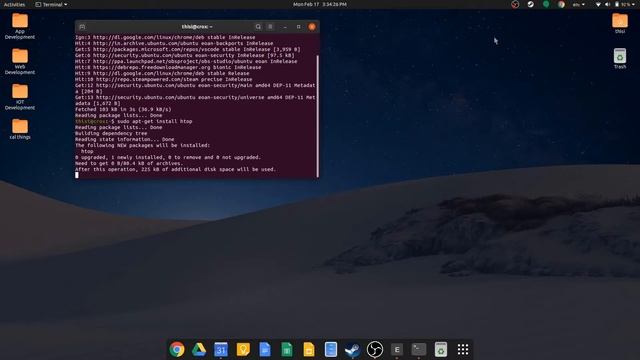The height and width of the screenshot is (360, 640).
Task: Open the Terminal app menu in top bar
Action: [x=51, y=4]
